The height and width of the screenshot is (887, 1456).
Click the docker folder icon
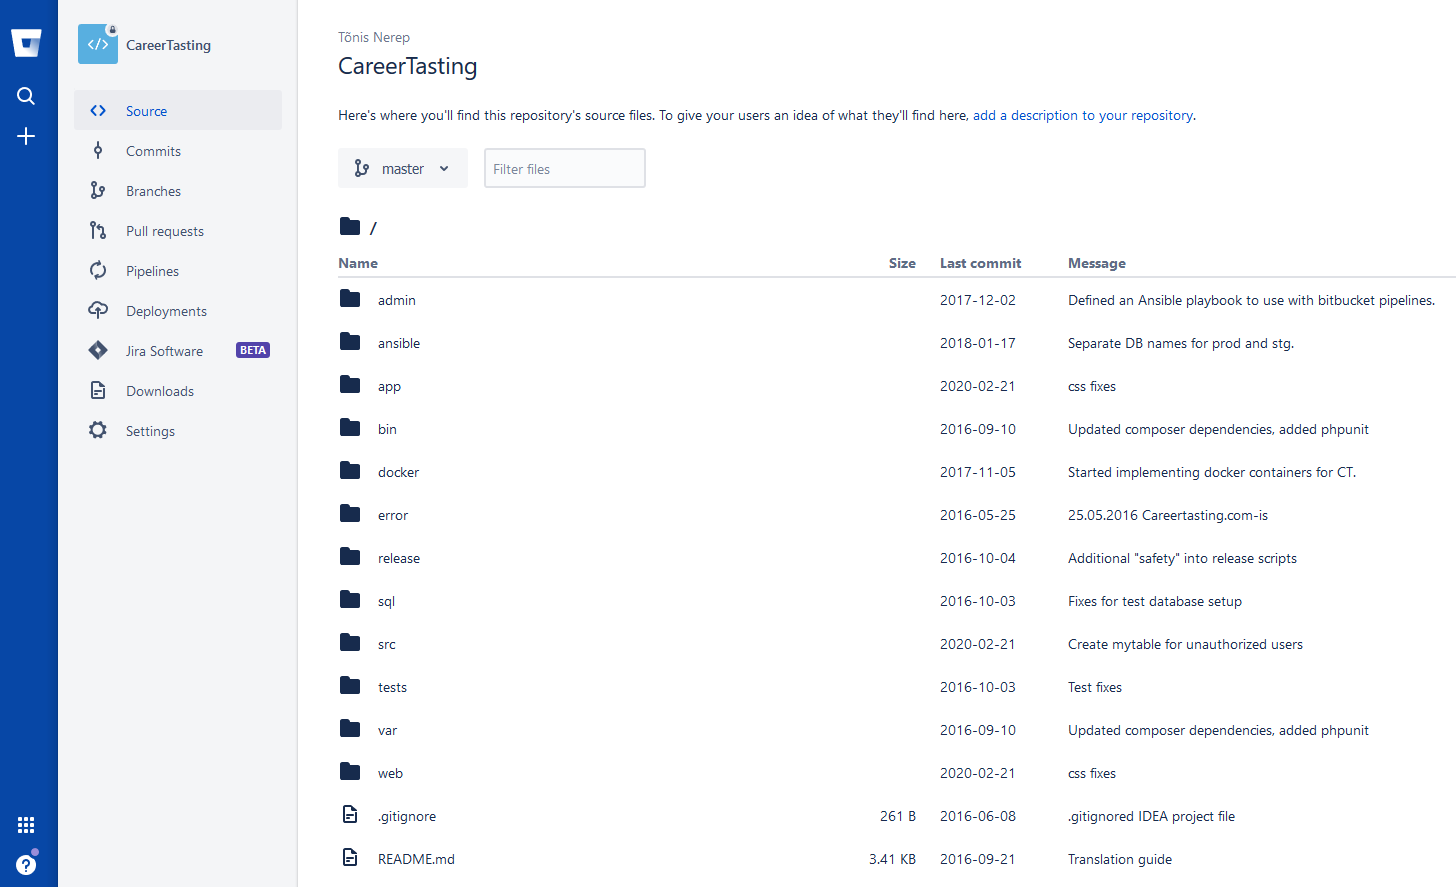coord(350,470)
